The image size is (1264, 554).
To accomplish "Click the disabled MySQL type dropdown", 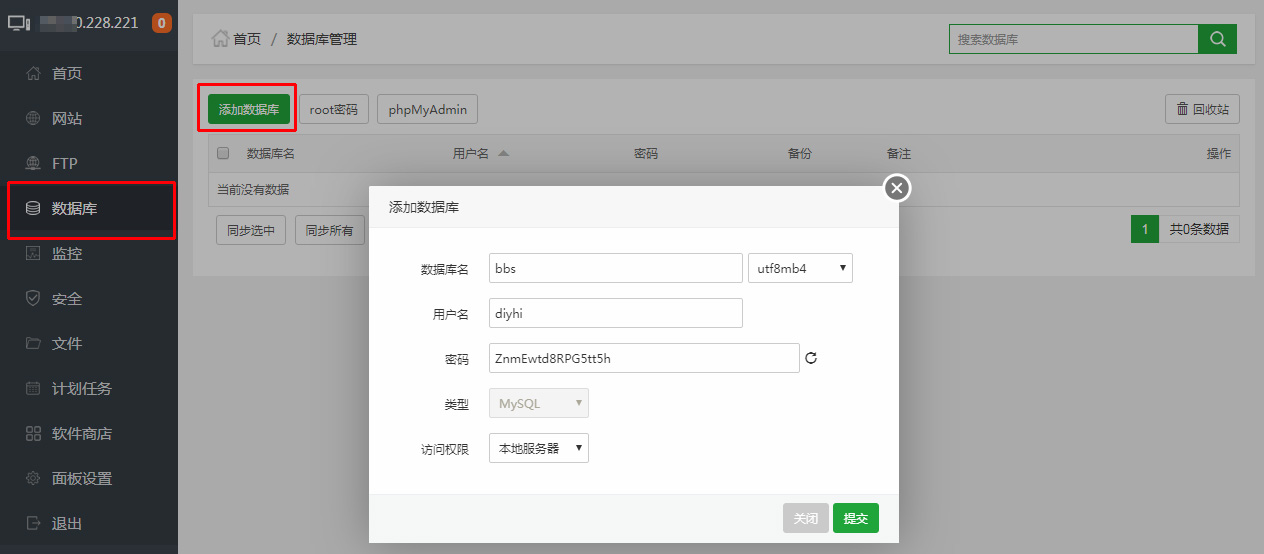I will pos(538,403).
